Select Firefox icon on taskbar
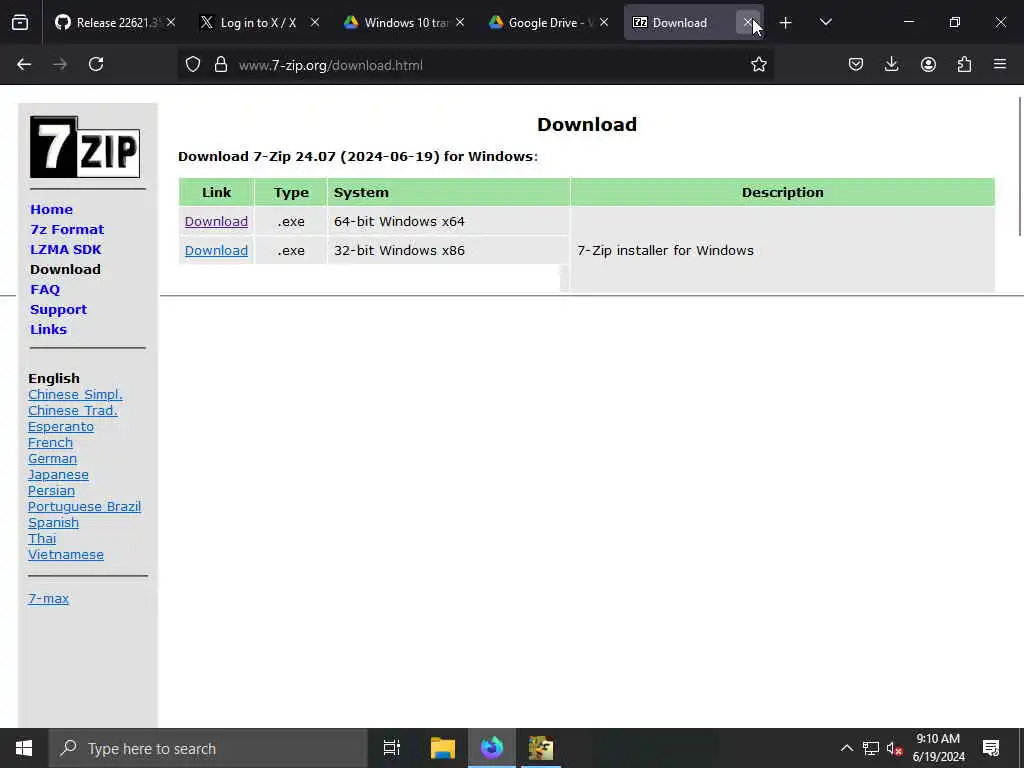Viewport: 1024px width, 768px height. pyautogui.click(x=492, y=748)
